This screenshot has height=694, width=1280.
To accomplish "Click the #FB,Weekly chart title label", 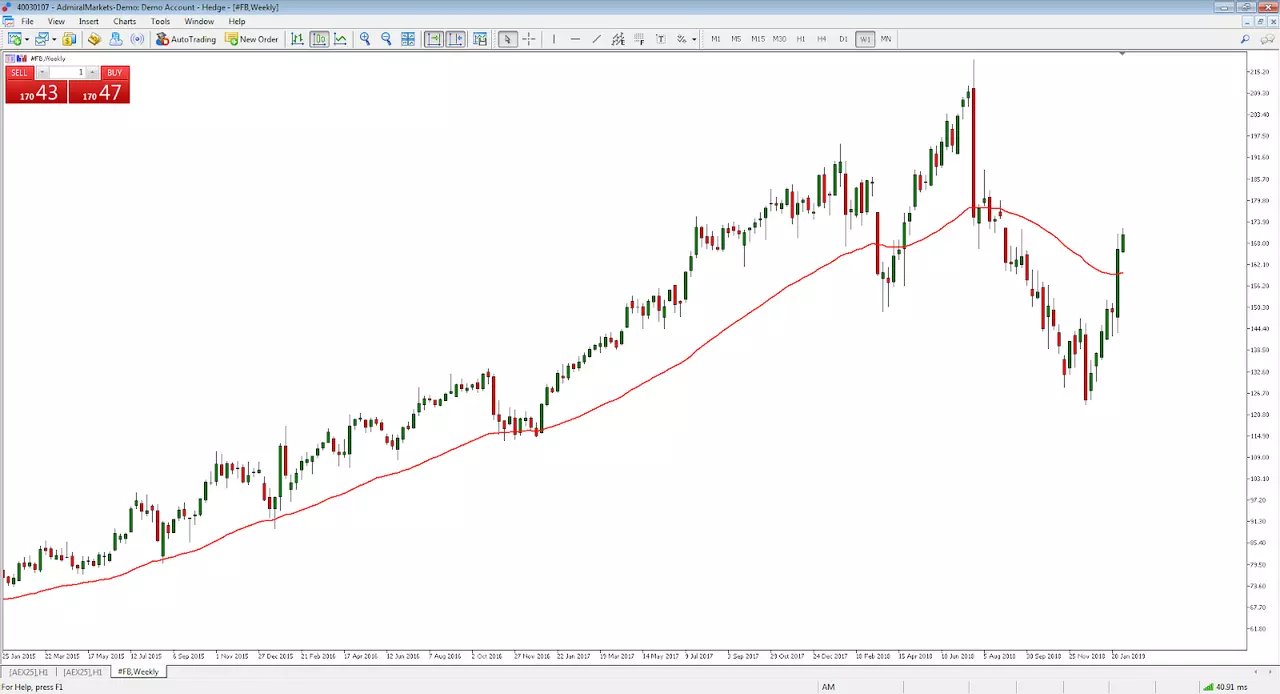I will [x=50, y=58].
